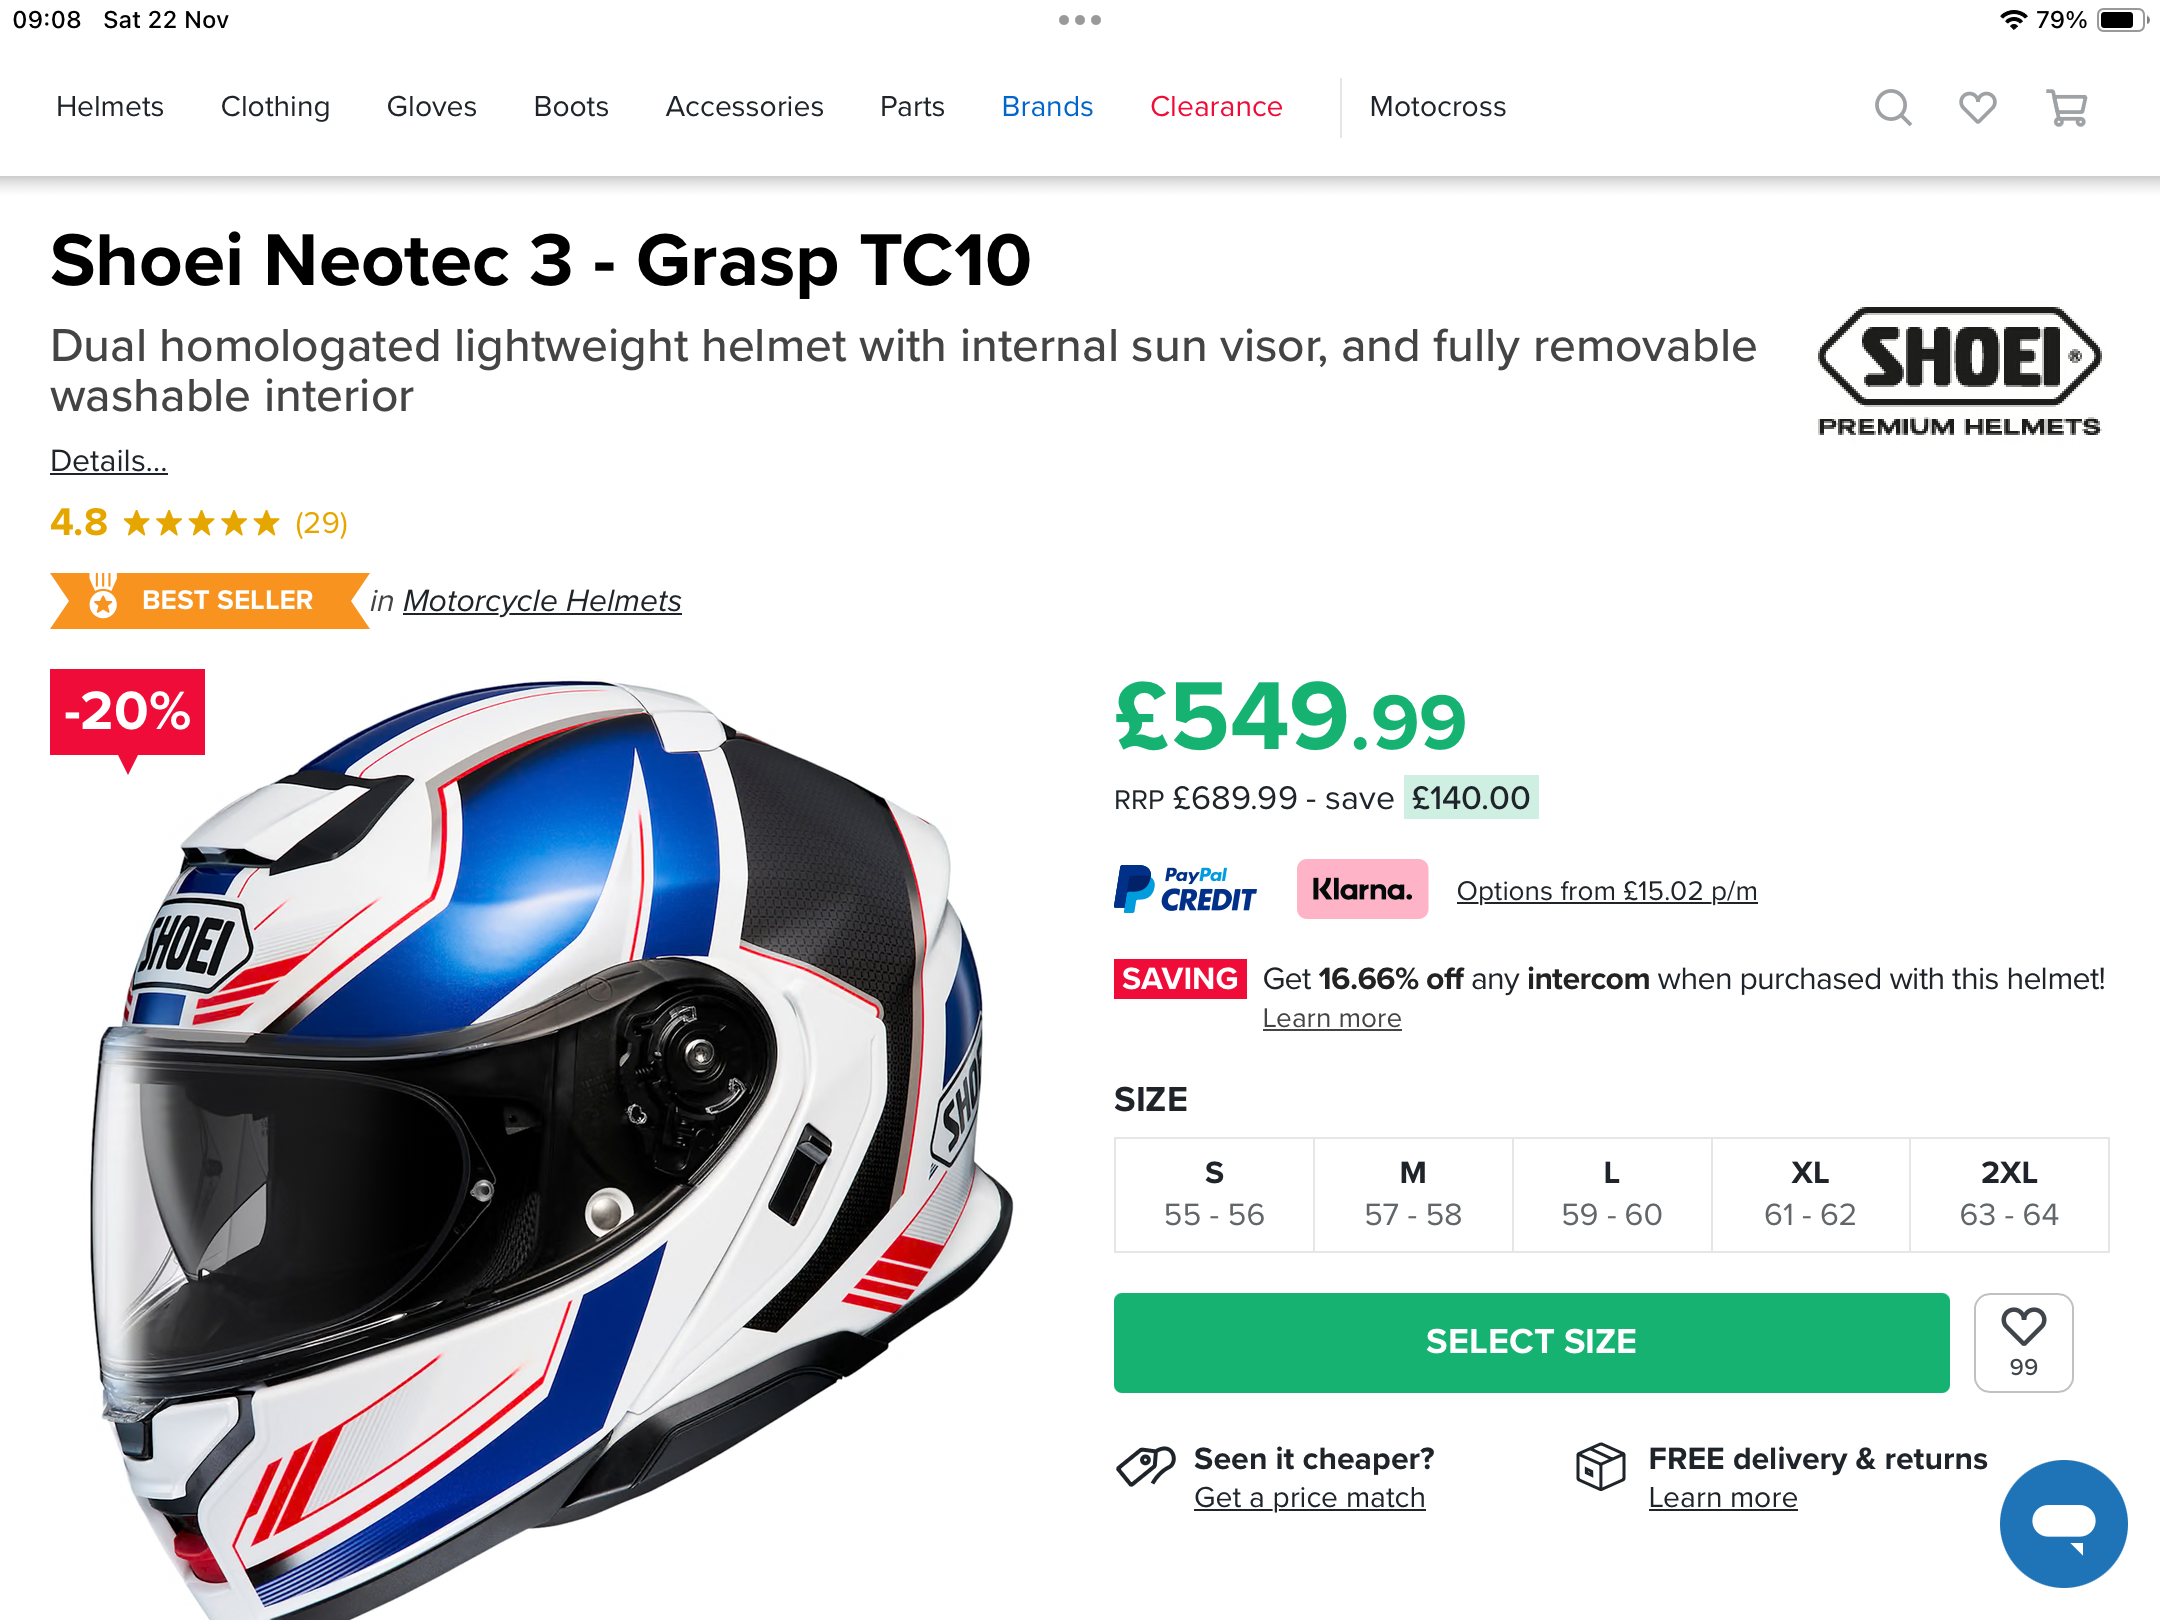Select size S 55 - 56

[x=1214, y=1194]
